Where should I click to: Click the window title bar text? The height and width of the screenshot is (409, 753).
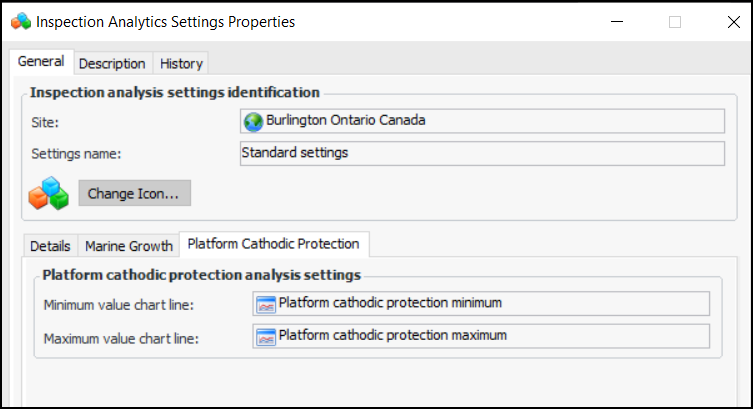(x=167, y=21)
